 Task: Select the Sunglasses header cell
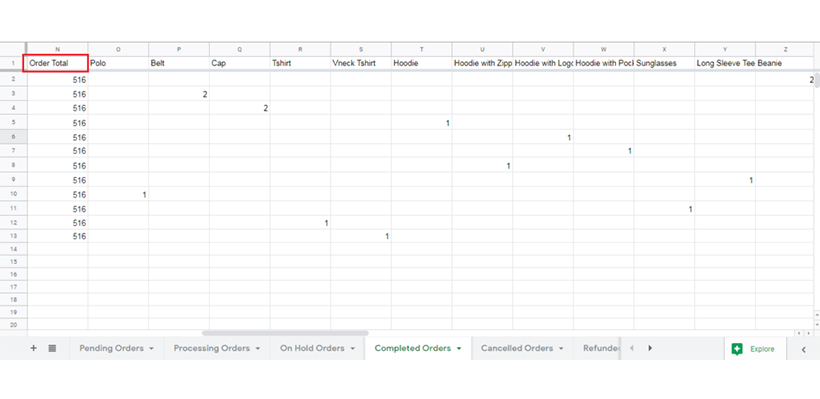[664, 63]
